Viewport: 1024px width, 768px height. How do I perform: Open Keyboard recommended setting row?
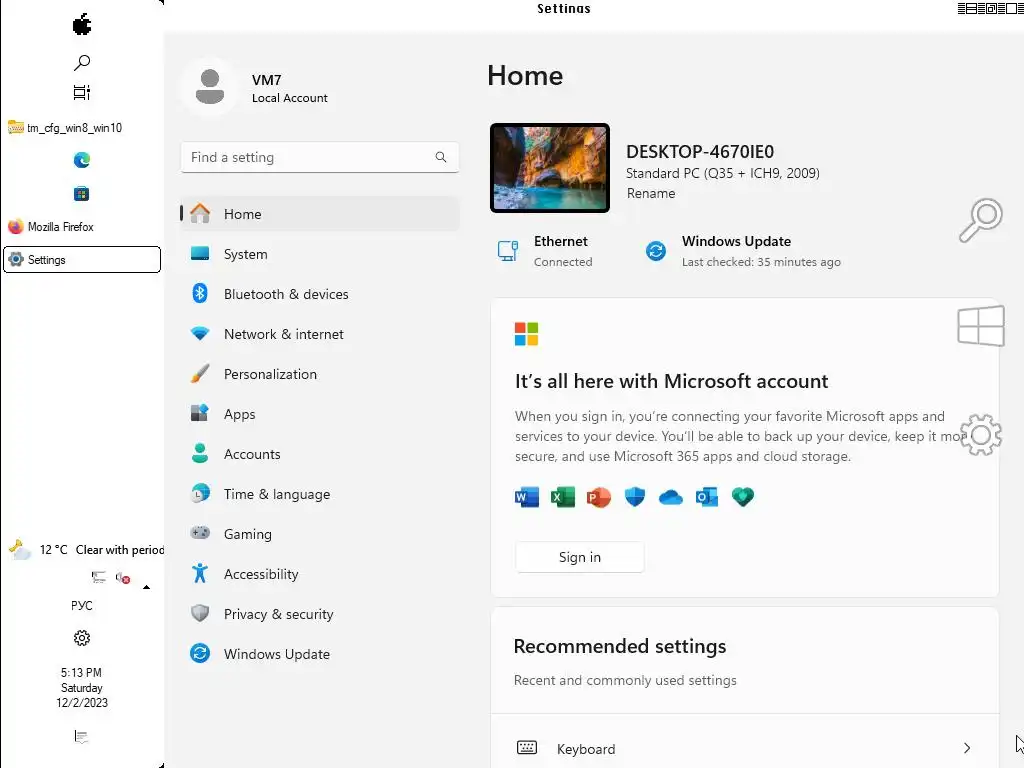(744, 748)
